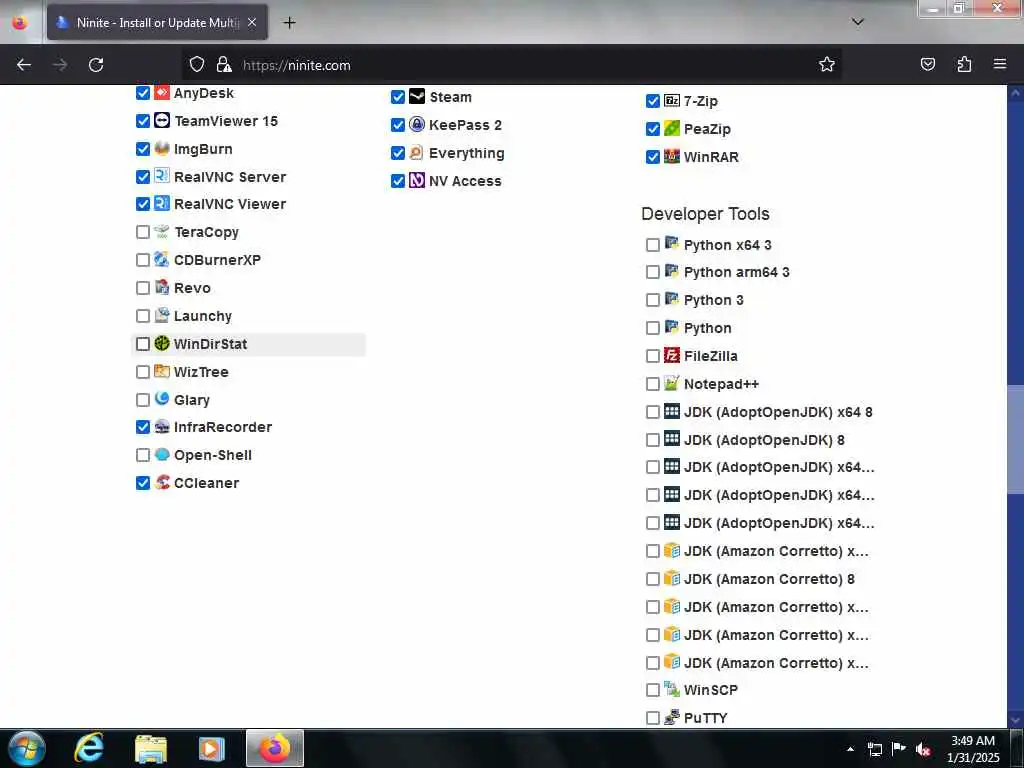Uncheck the AnyDesk checkbox
1024x768 pixels.
(143, 93)
